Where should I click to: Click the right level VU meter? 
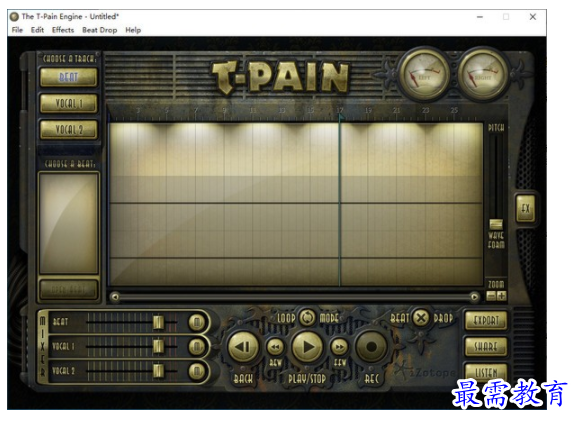tap(483, 75)
